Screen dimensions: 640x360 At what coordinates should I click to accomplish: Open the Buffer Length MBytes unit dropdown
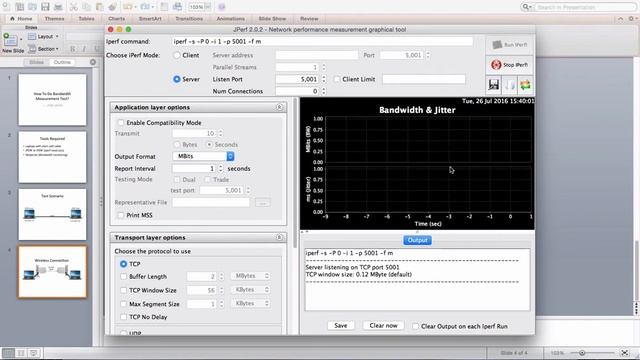[251, 276]
